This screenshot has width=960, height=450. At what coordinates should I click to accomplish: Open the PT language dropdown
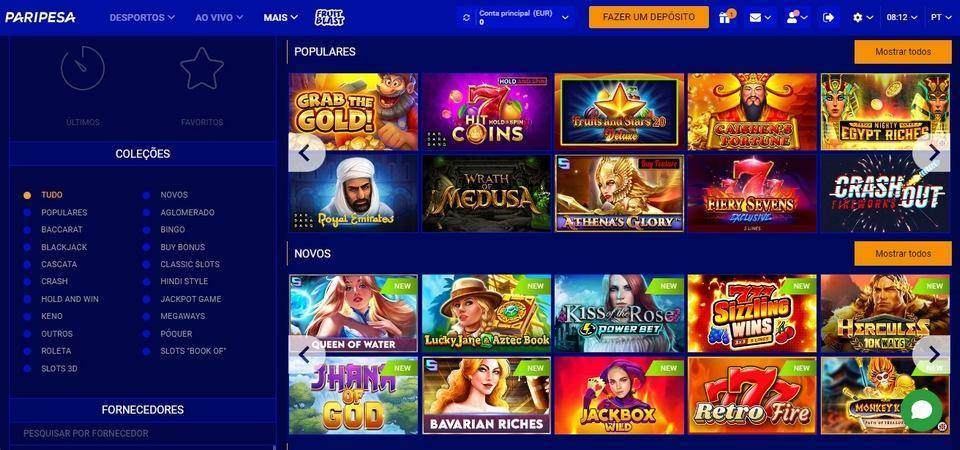point(940,18)
